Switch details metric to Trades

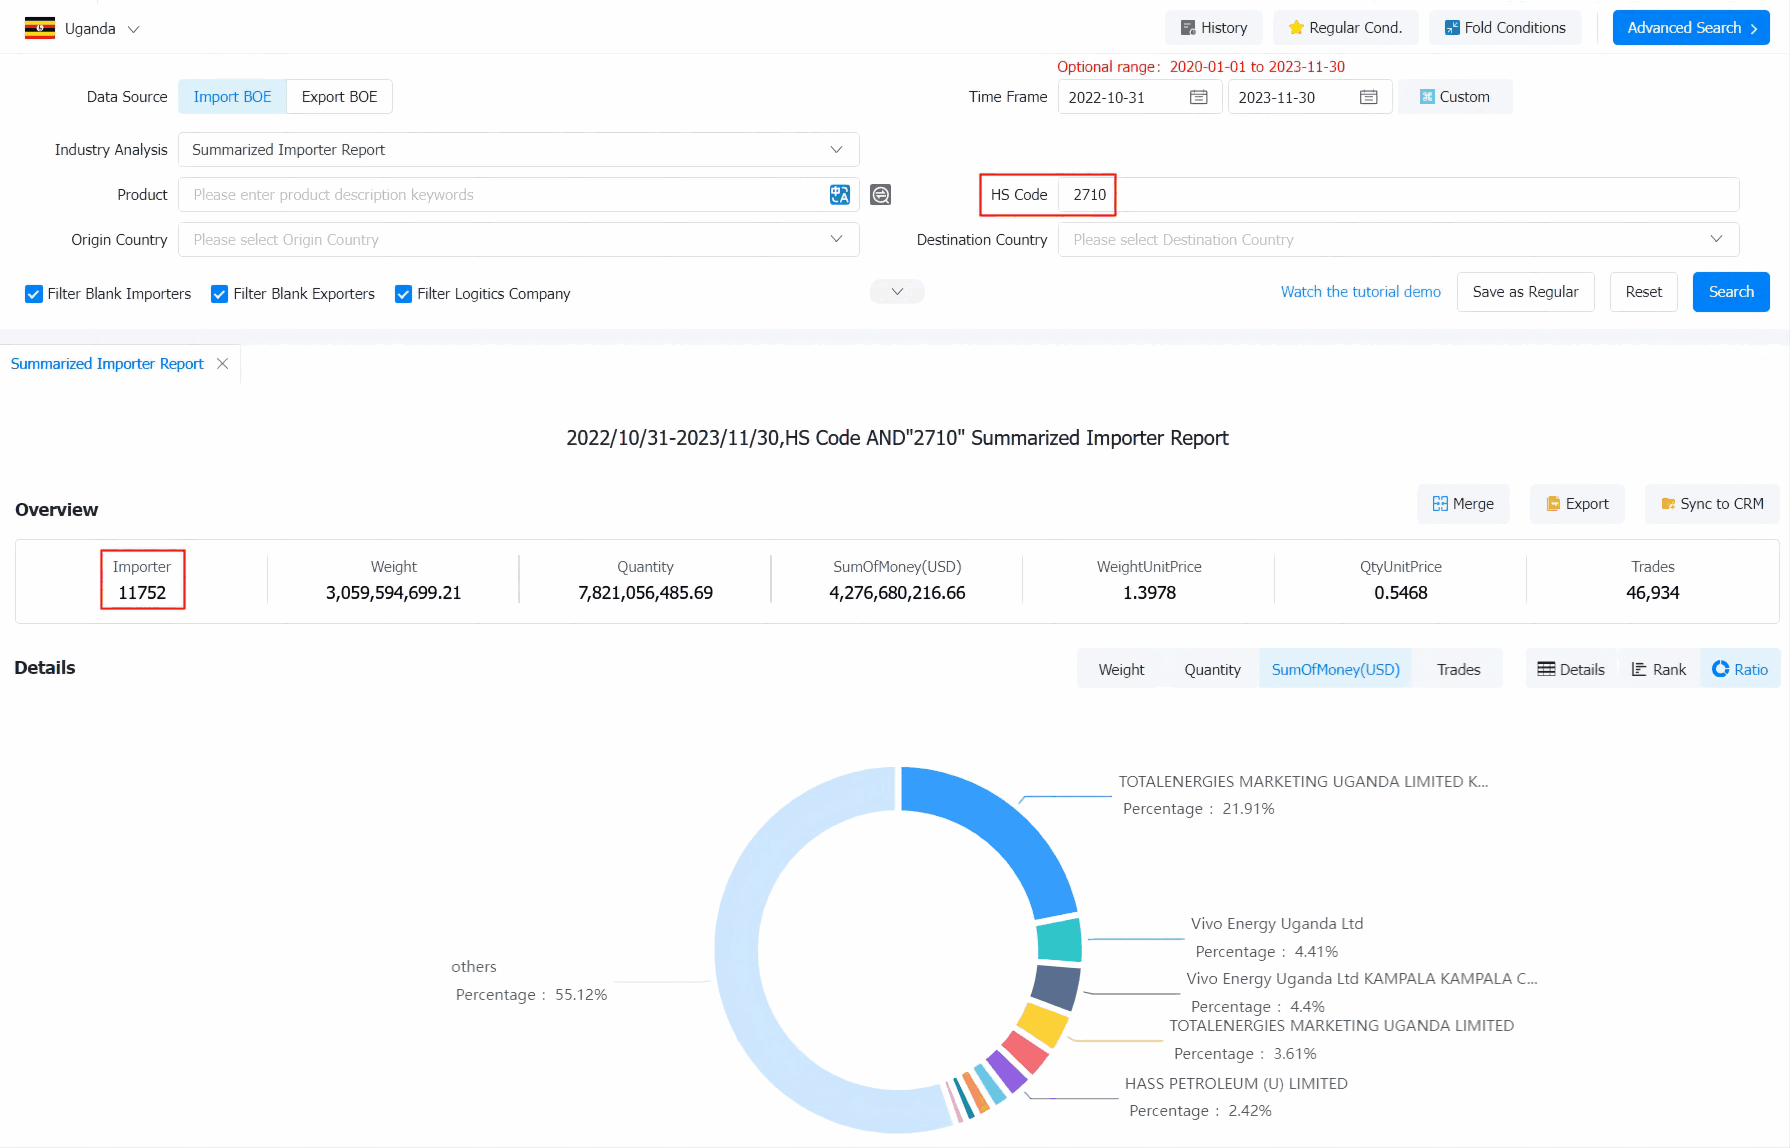[x=1458, y=670]
